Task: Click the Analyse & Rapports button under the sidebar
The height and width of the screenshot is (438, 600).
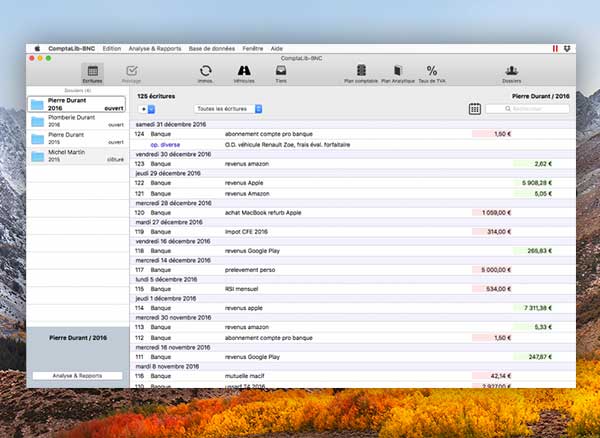Action: click(77, 376)
